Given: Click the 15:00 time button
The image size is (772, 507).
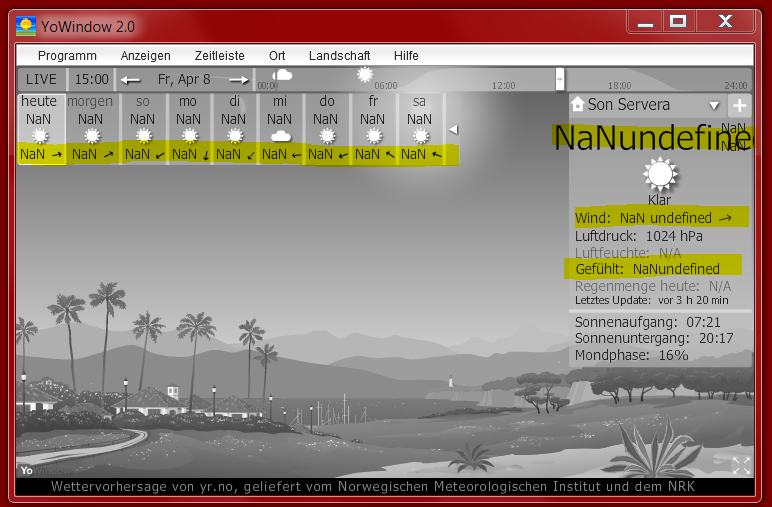Looking at the screenshot, I should 92,79.
